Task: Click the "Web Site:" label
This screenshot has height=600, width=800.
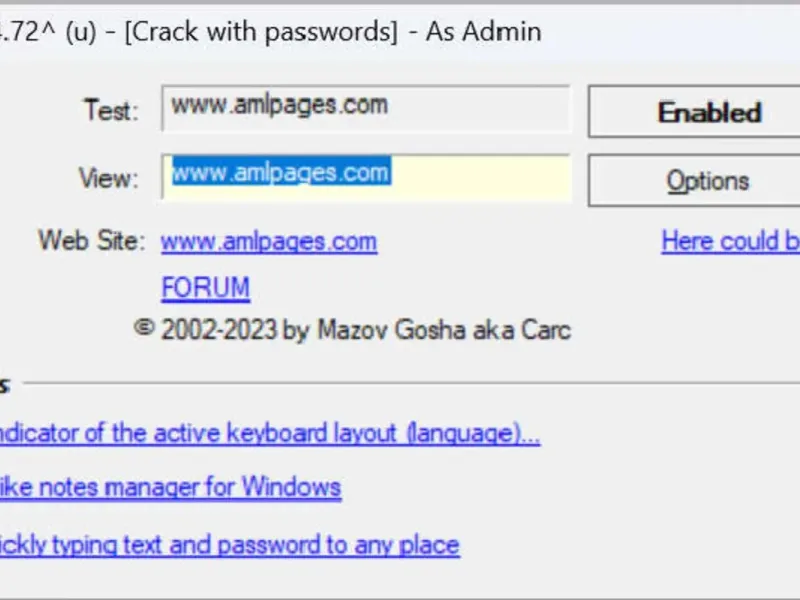Action: 92,241
